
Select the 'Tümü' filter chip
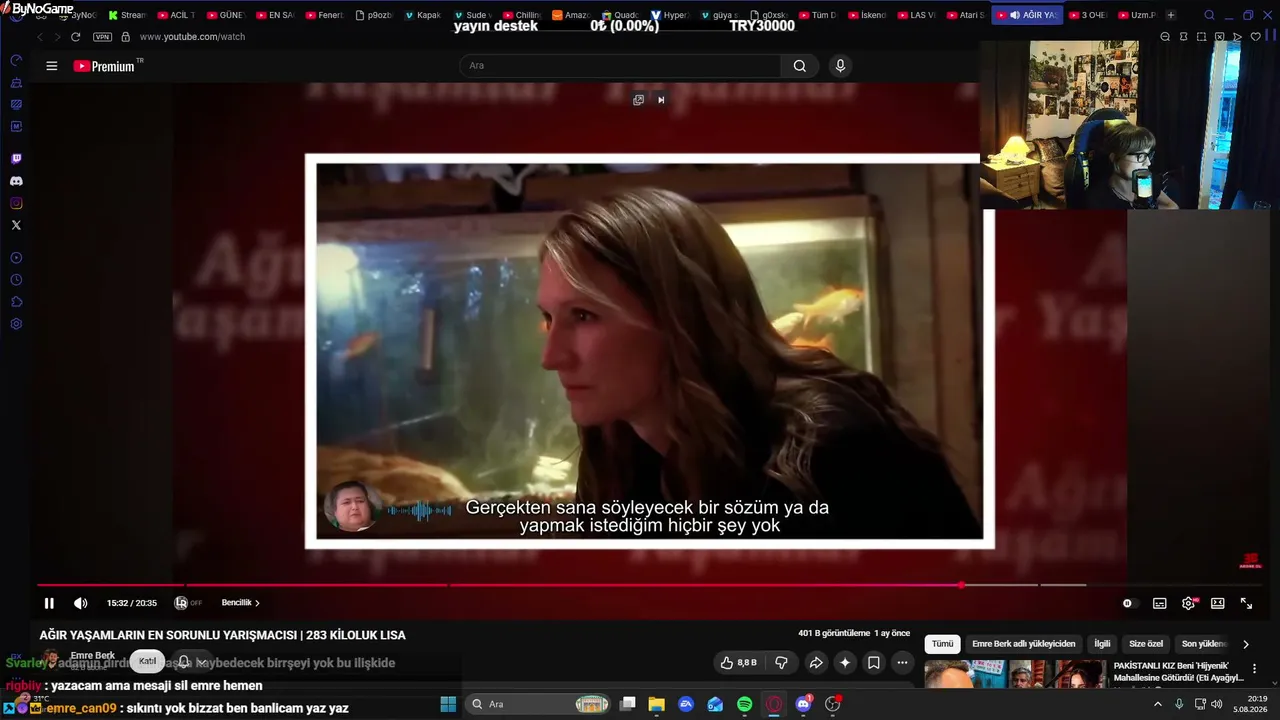coord(943,644)
